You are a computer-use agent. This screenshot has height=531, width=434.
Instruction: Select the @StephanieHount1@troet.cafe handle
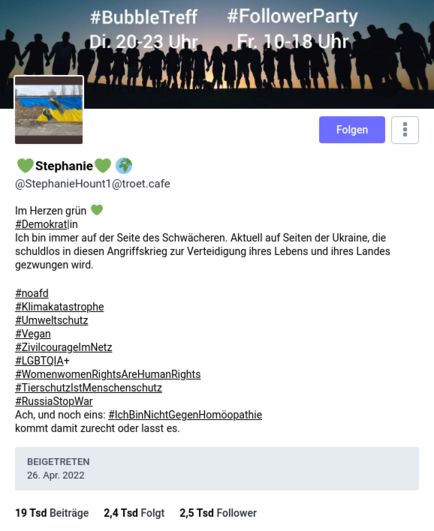(x=92, y=184)
